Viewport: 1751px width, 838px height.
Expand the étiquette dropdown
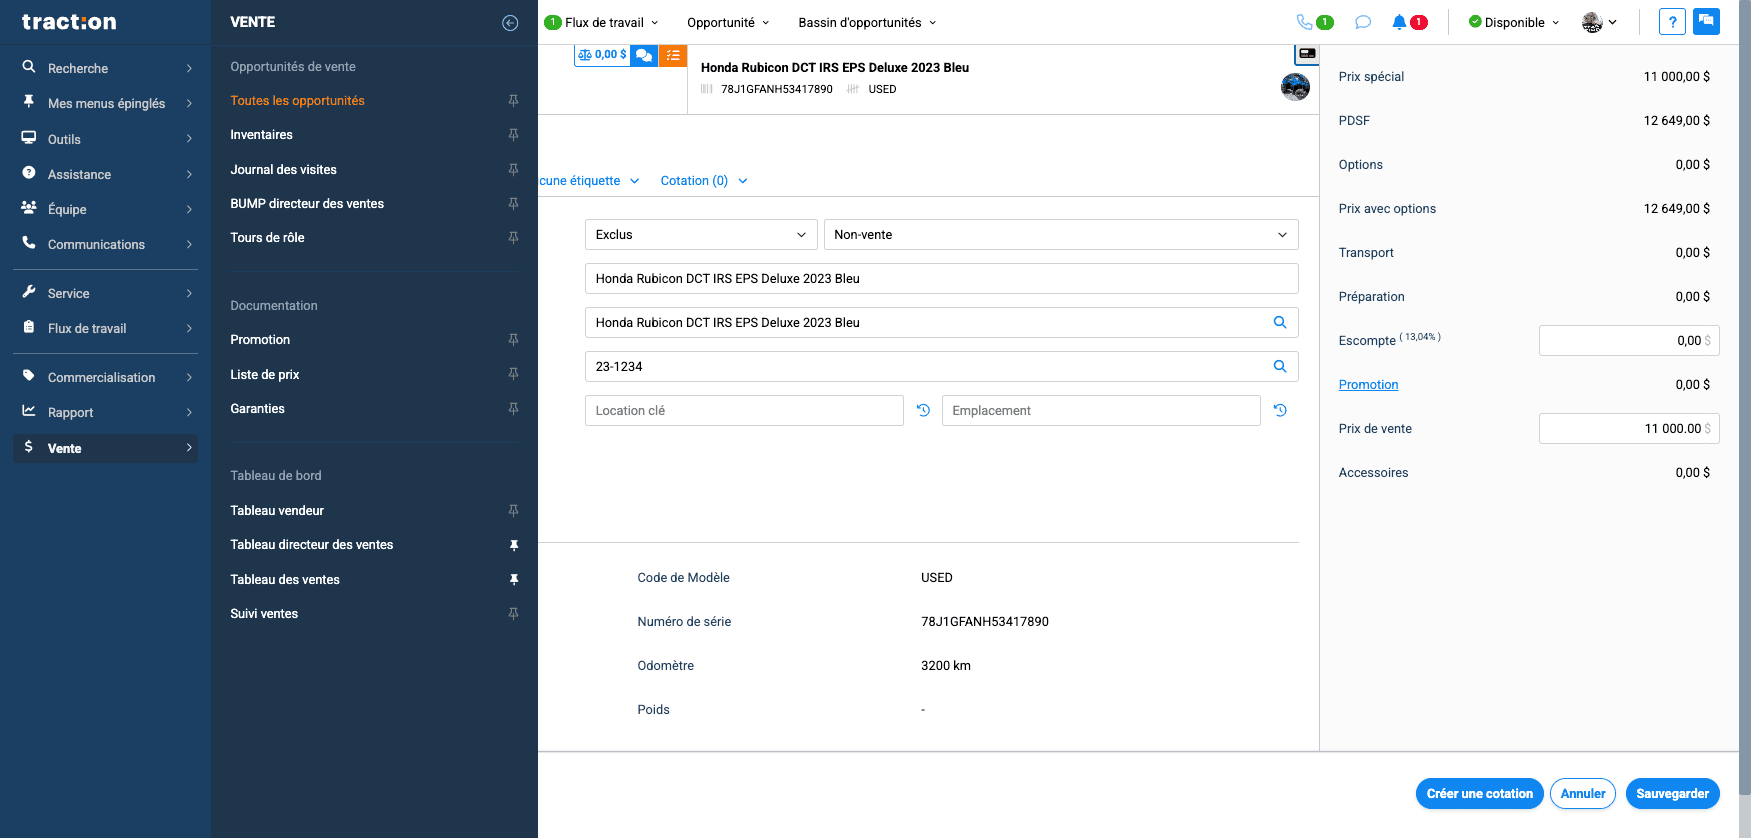589,181
